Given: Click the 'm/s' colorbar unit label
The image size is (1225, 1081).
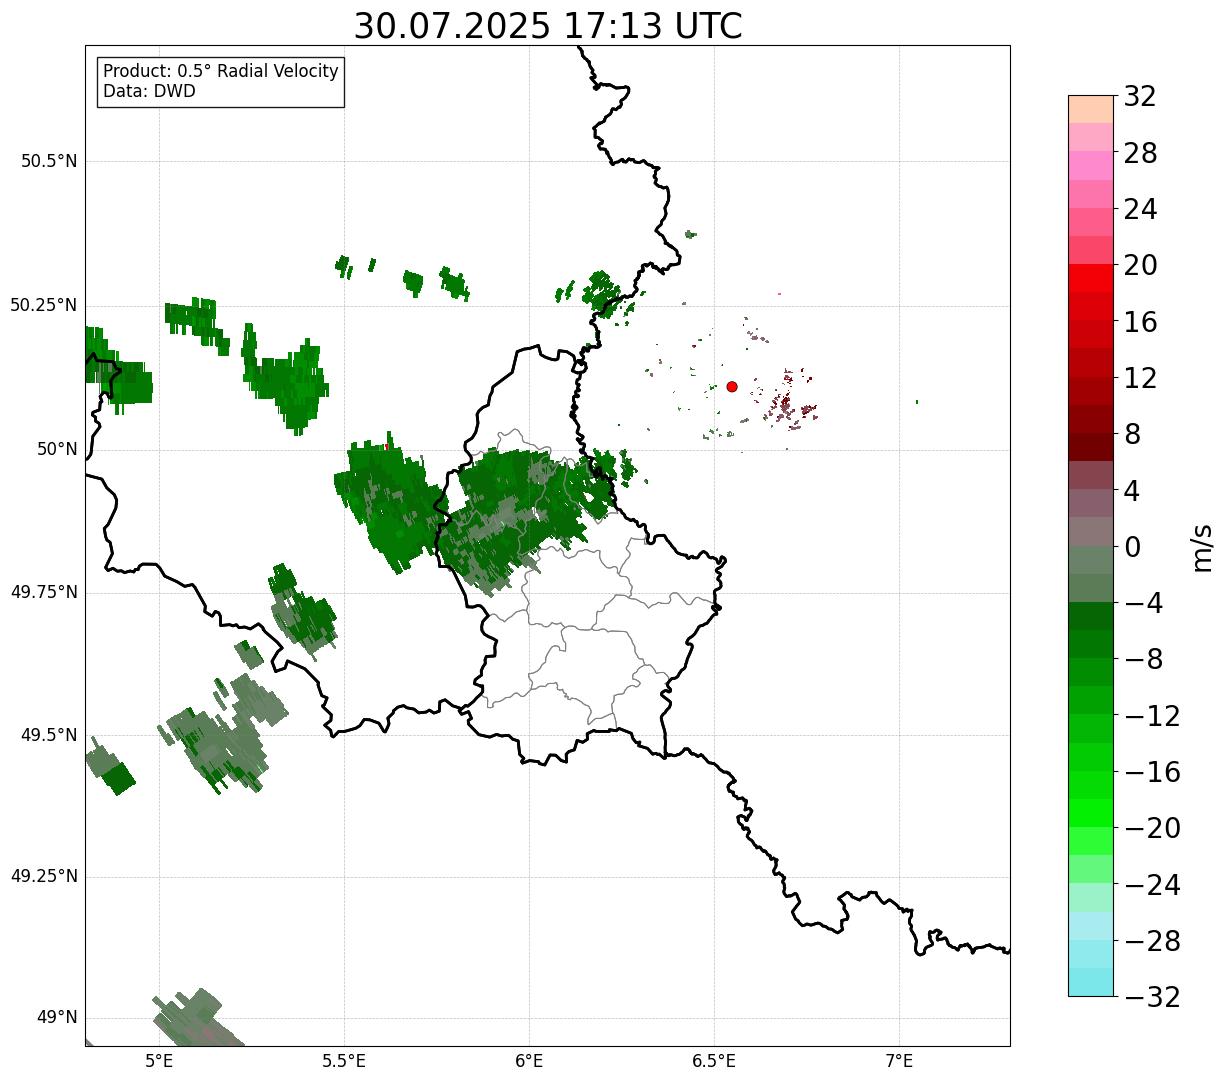Looking at the screenshot, I should (1201, 547).
